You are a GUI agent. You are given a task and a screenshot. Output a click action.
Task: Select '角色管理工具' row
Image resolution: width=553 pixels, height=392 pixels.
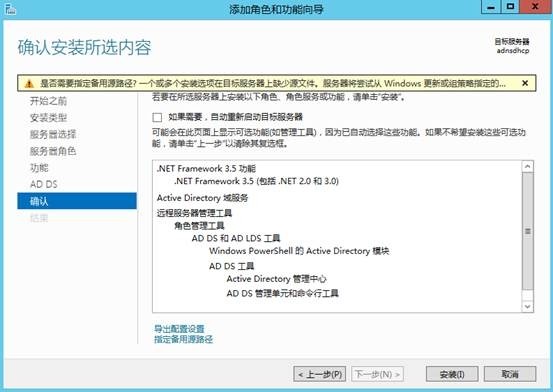(199, 226)
